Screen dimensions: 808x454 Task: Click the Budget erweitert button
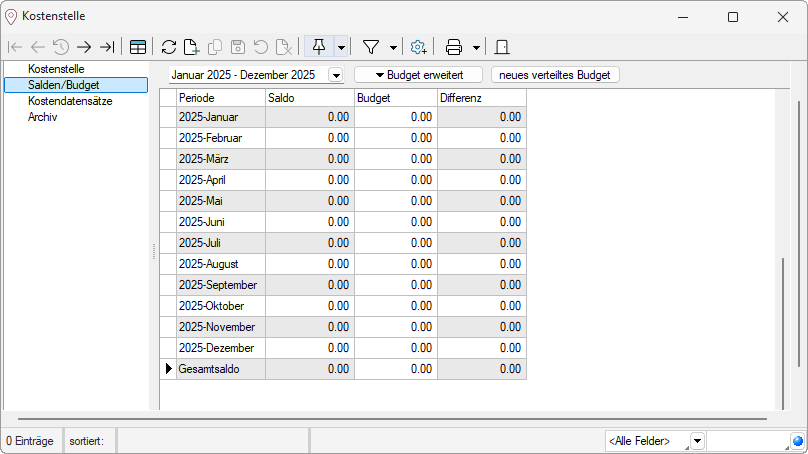click(x=418, y=75)
